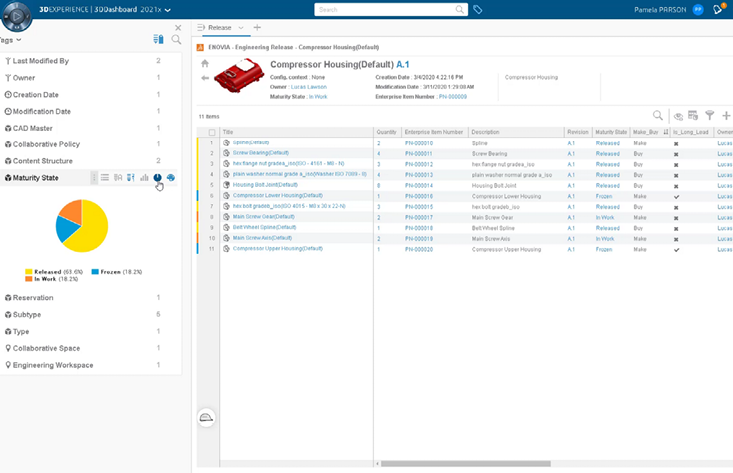
Task: Click the ENOVIA app icon in widget header
Action: (200, 47)
